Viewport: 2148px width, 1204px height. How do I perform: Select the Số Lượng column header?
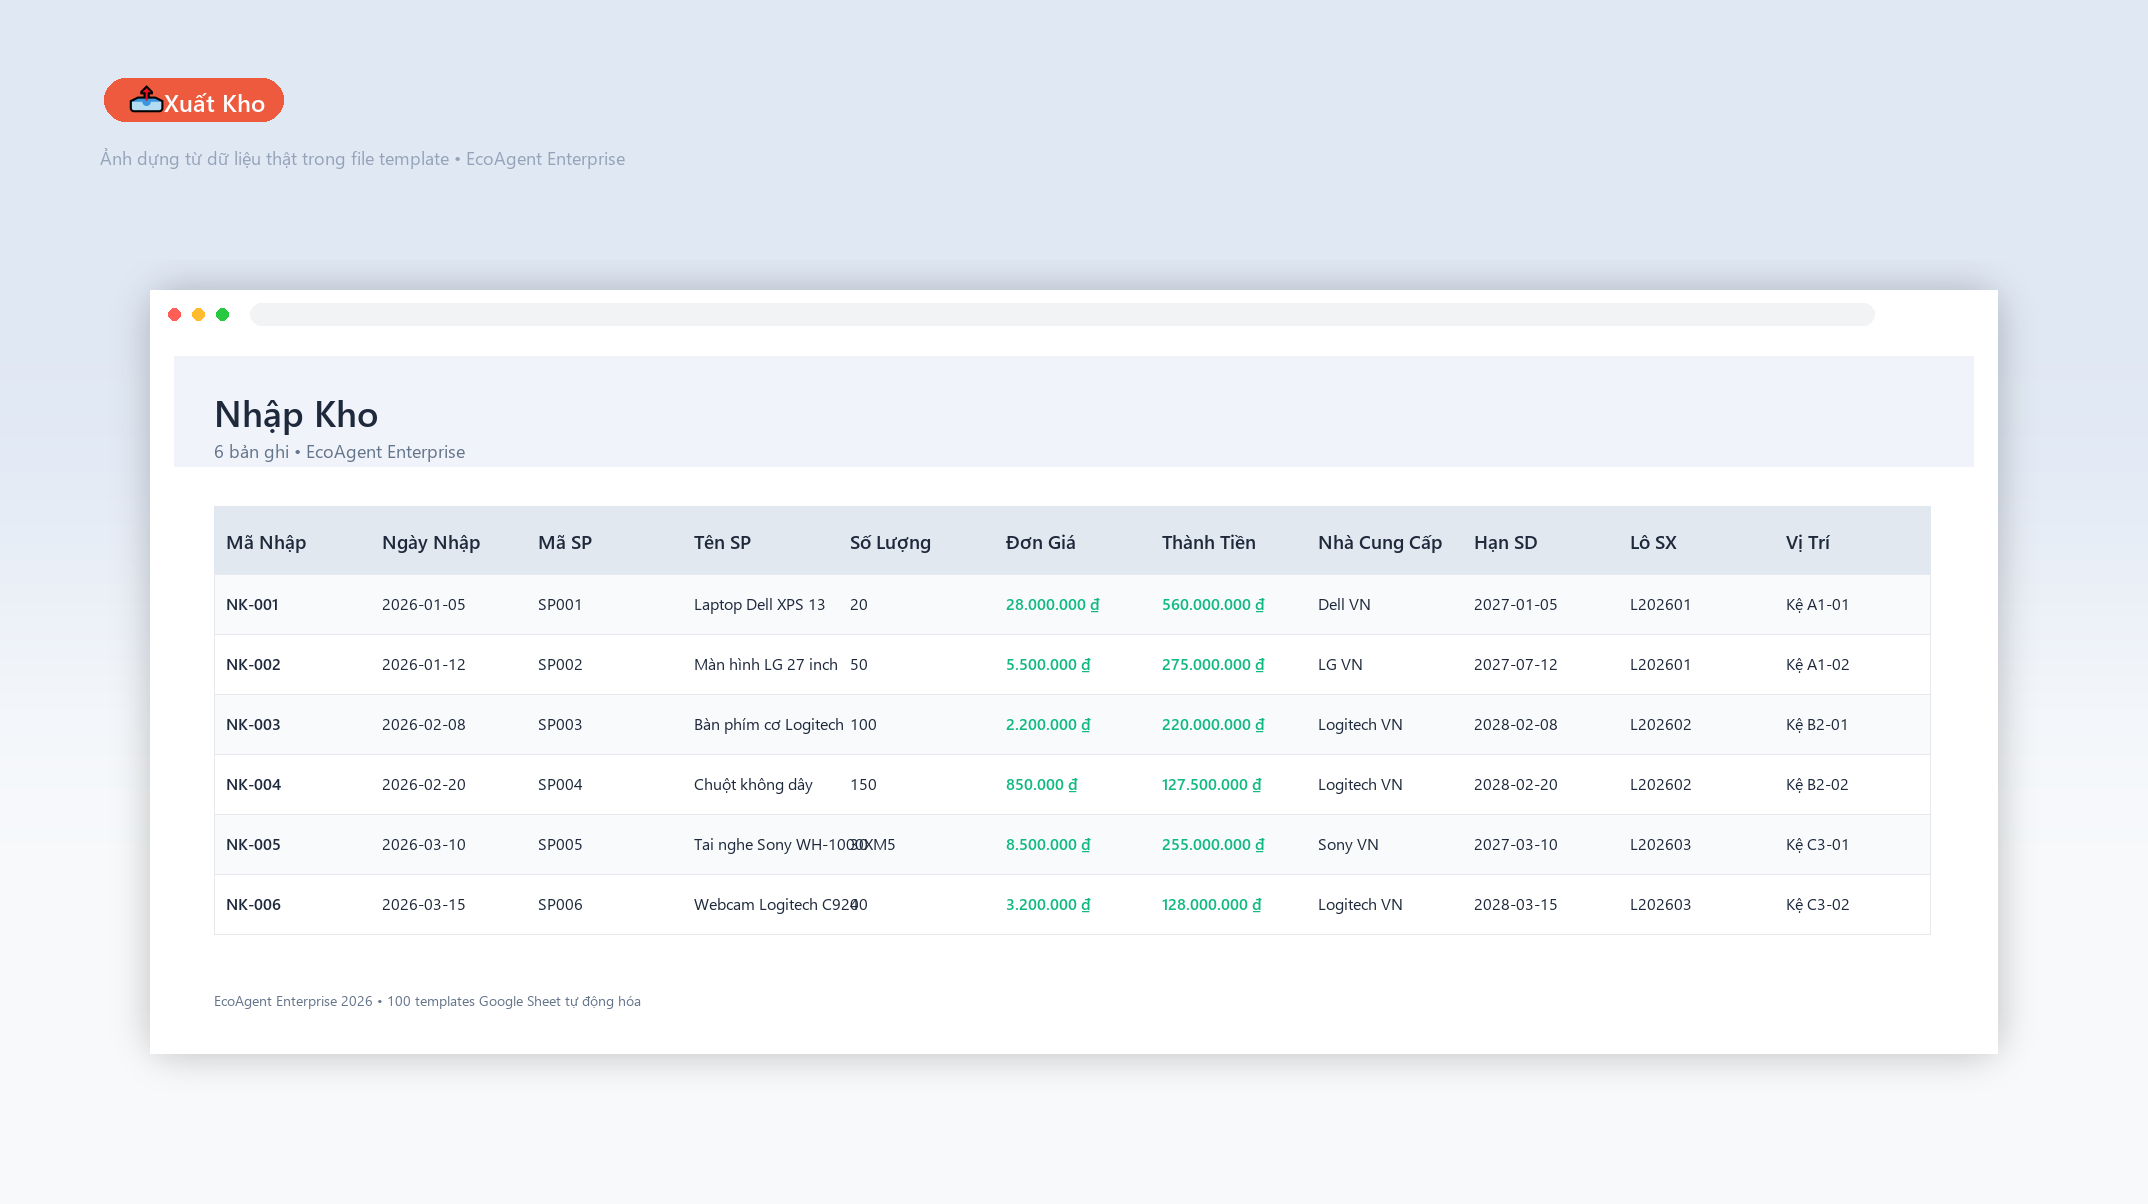[890, 542]
